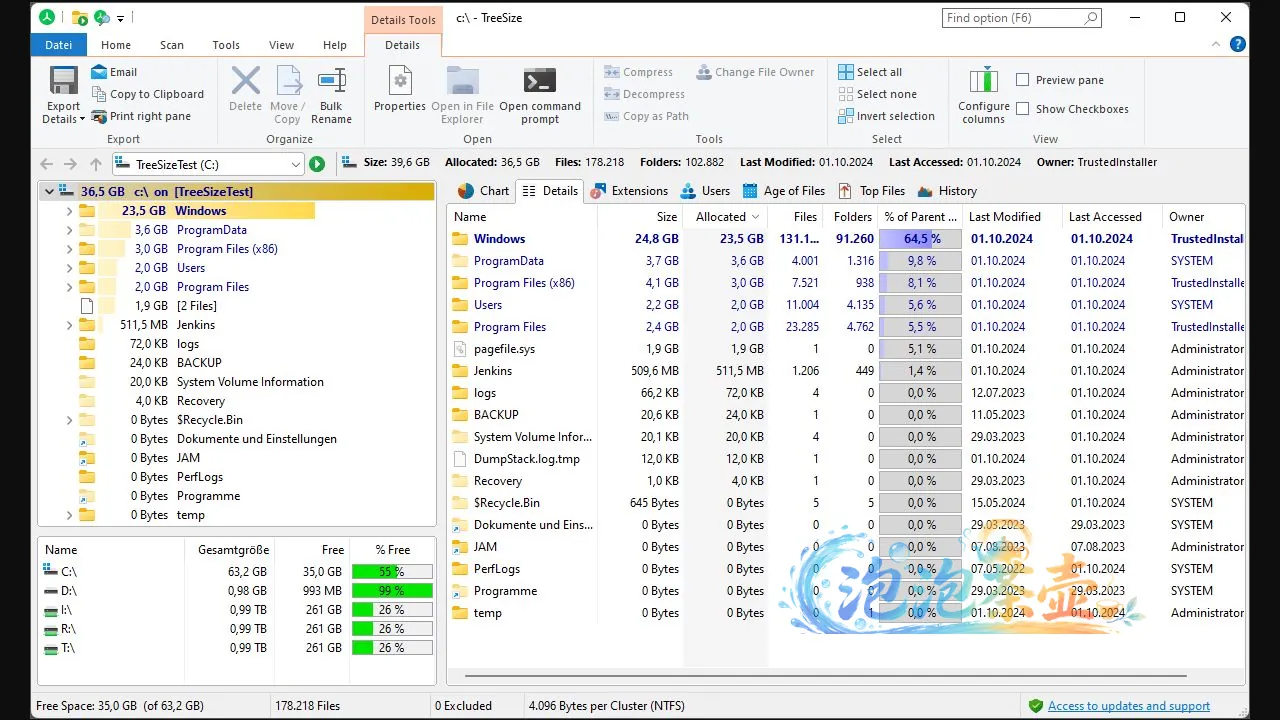The height and width of the screenshot is (720, 1280).
Task: Expand the Windows folder in tree
Action: (x=69, y=211)
